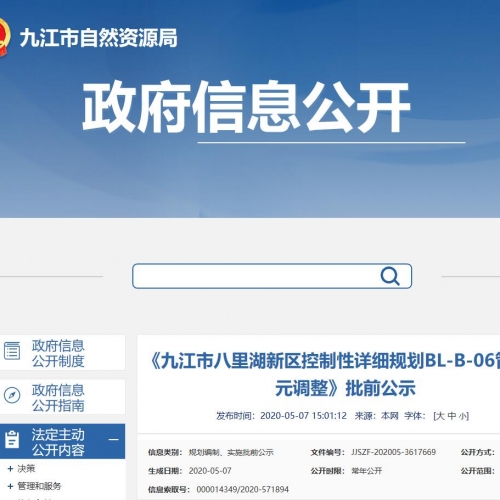Image resolution: width=500 pixels, height=500 pixels.
Task: Click index number 000014349/2020-571894
Action: coord(243,490)
